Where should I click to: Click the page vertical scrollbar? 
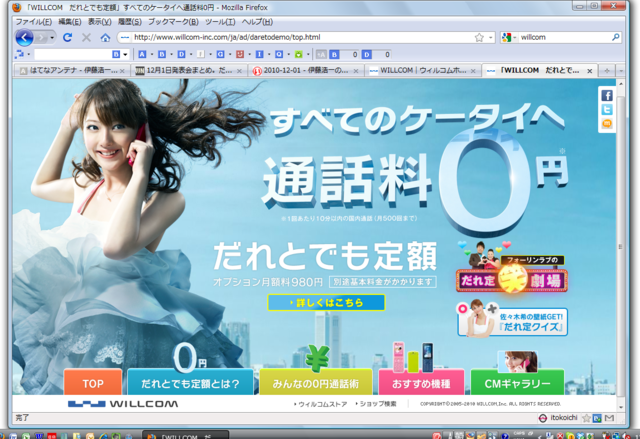tap(620, 245)
